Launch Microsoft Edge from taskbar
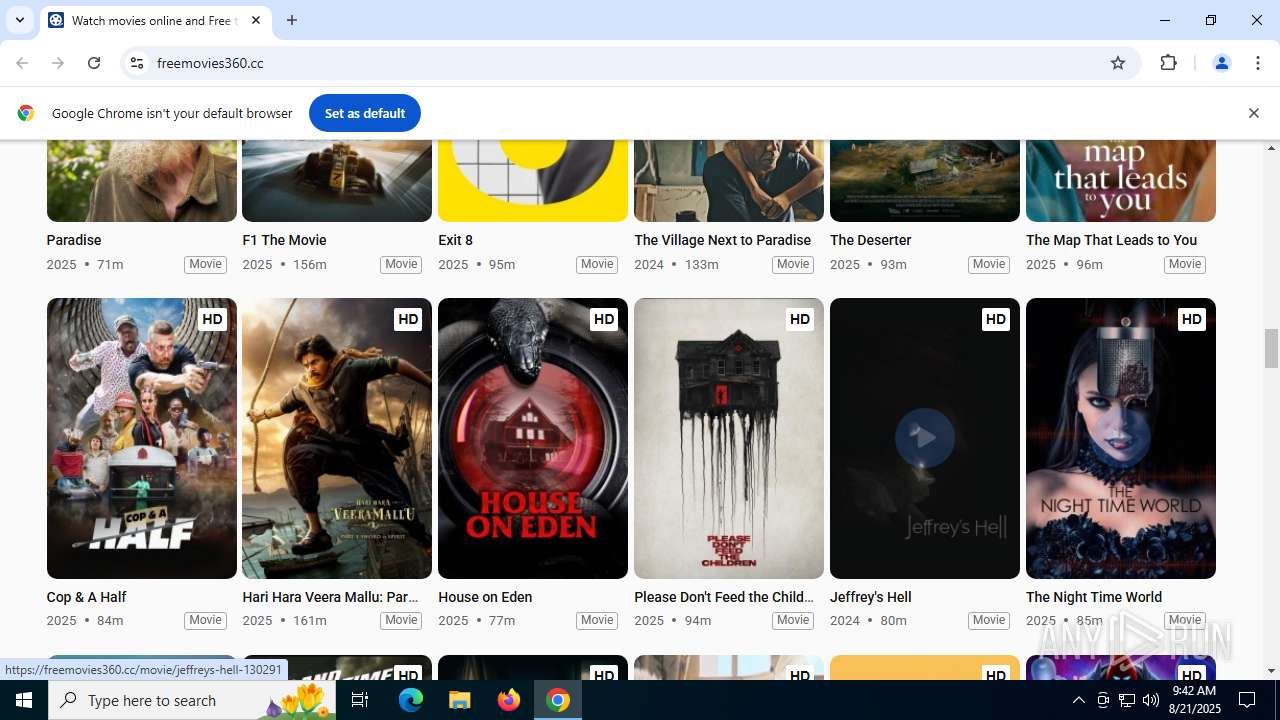Viewport: 1280px width, 720px height. pos(411,700)
